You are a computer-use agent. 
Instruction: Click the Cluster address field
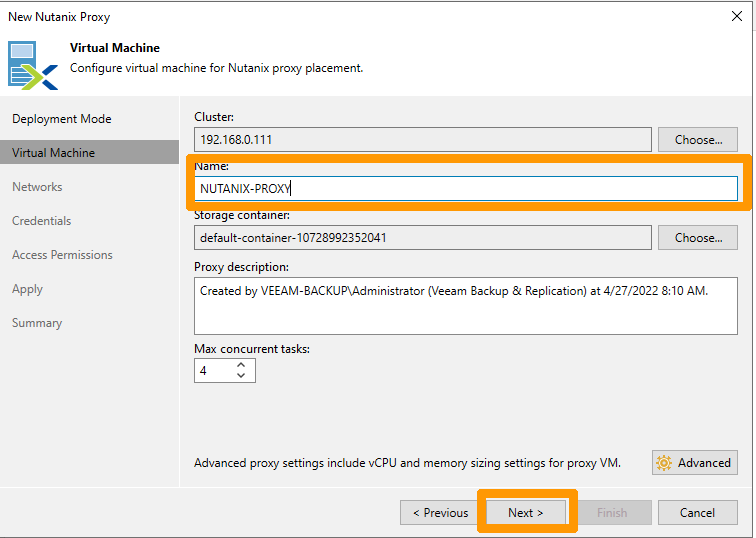tap(423, 140)
